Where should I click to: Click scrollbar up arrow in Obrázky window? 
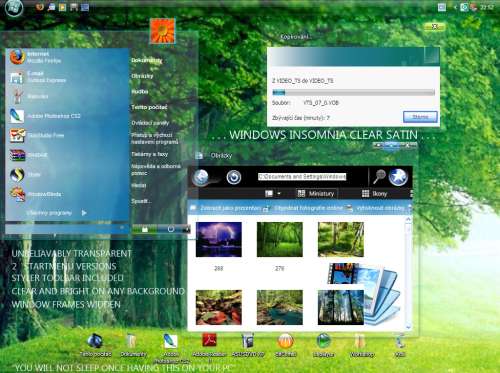409,219
